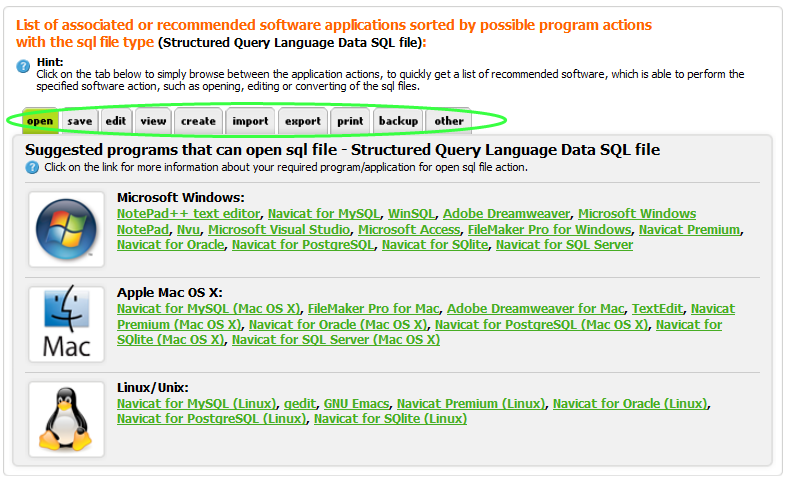Image resolution: width=788 pixels, height=480 pixels.
Task: Open Navicat for MySQL (Mac OS X) link
Action: tap(209, 309)
